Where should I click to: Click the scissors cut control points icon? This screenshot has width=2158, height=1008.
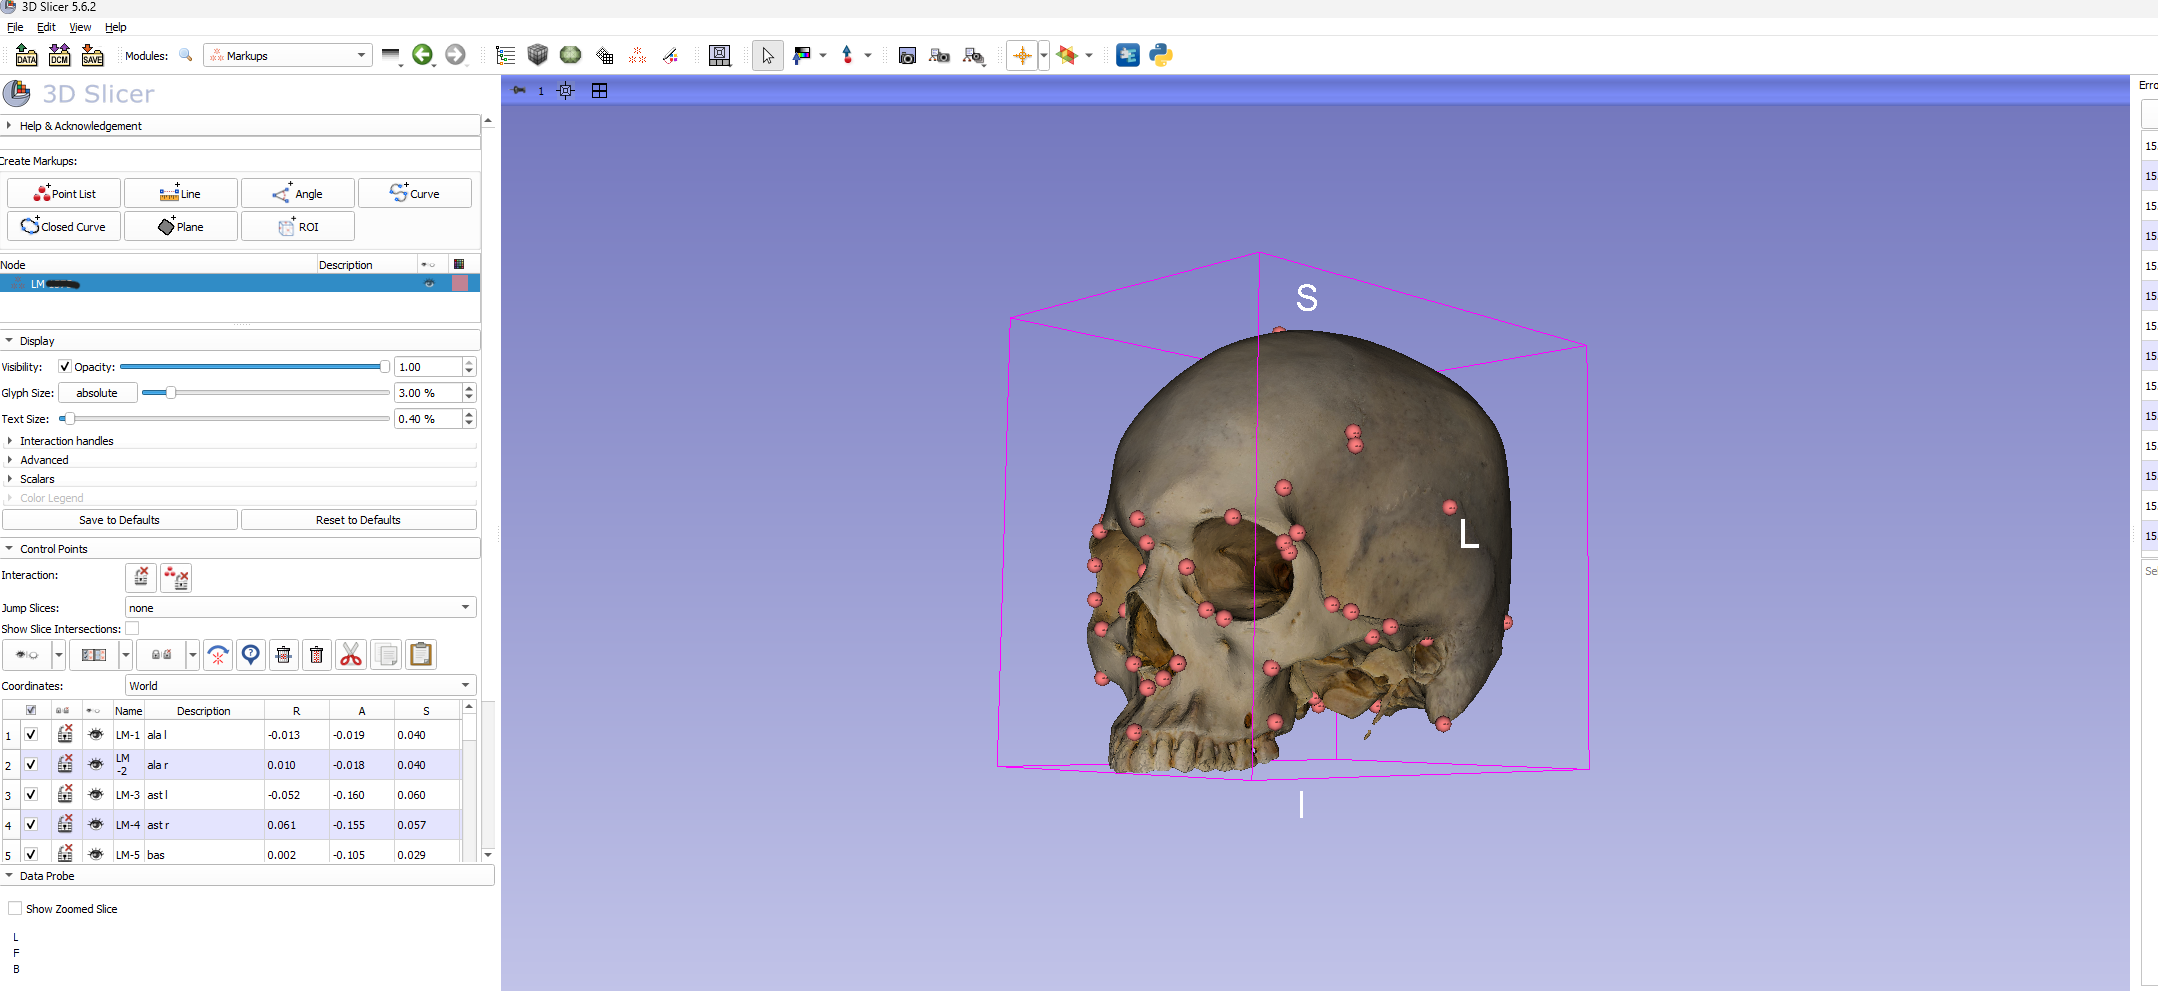point(350,655)
